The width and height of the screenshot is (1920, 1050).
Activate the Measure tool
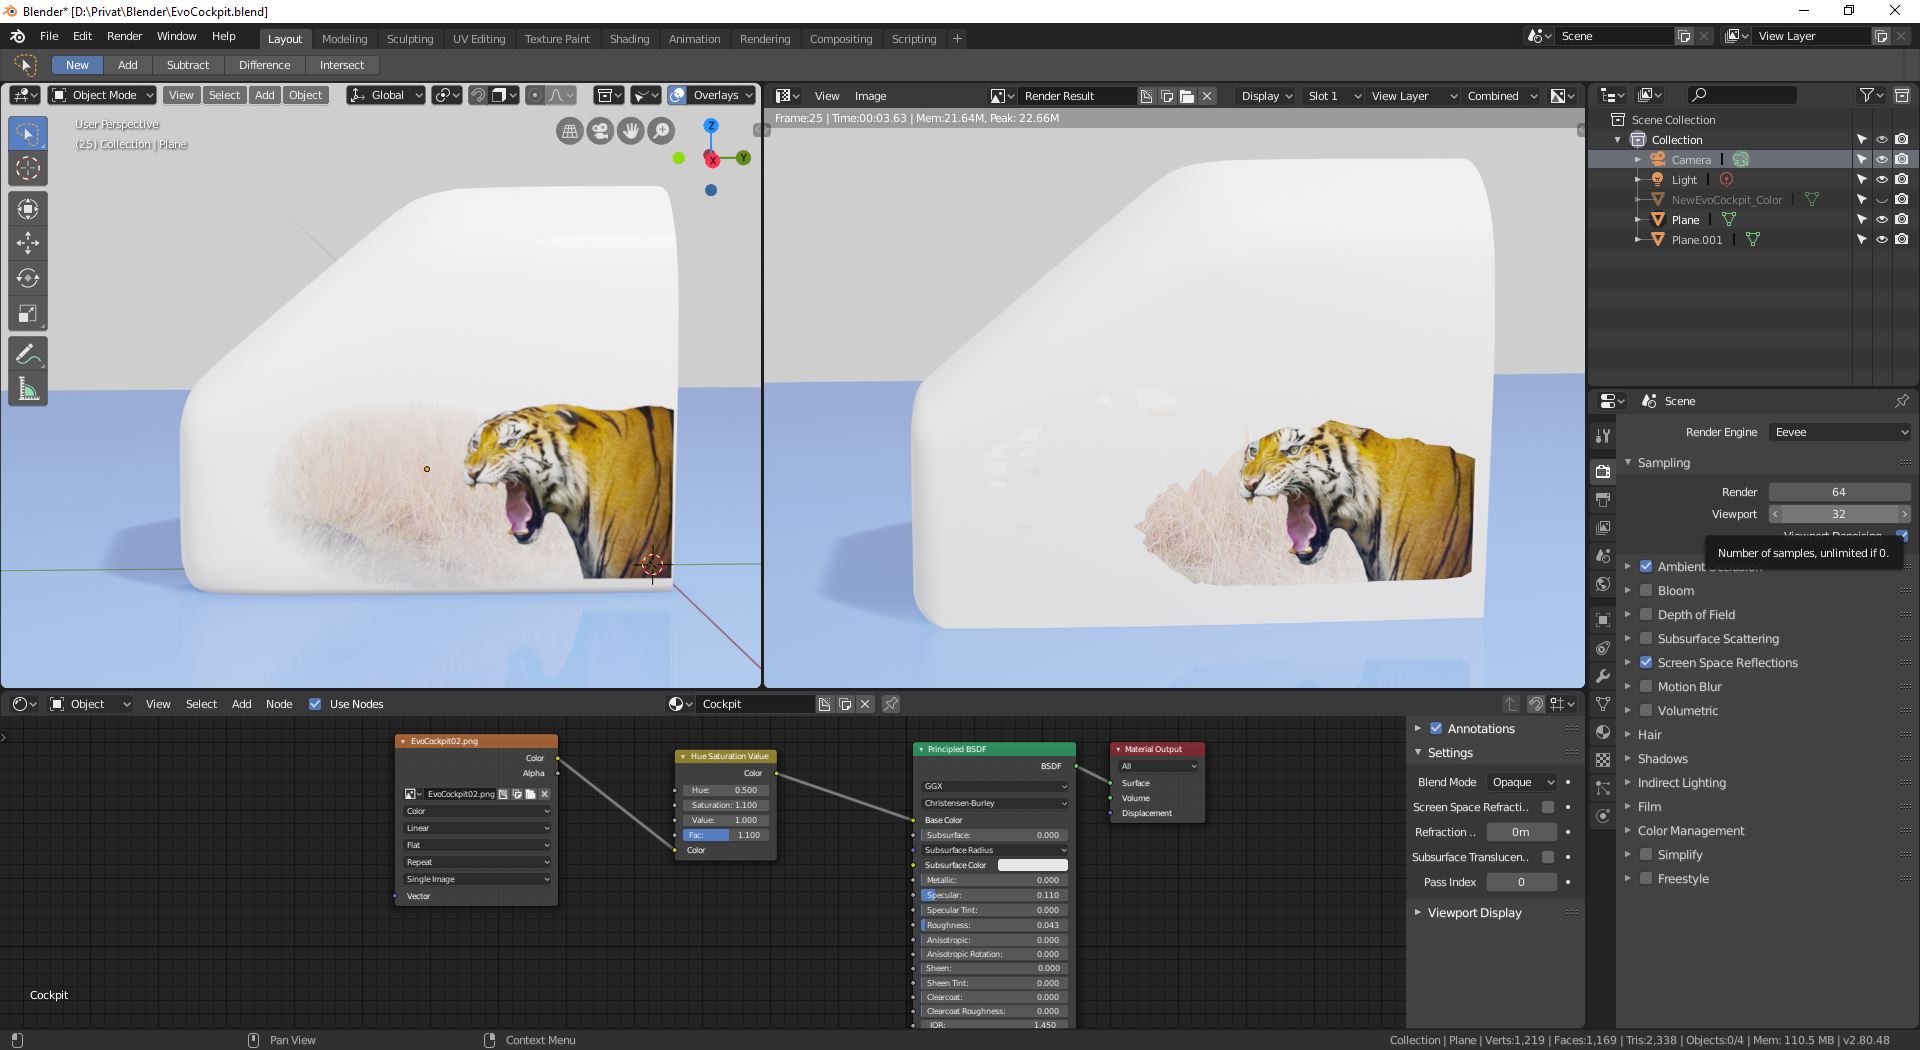pyautogui.click(x=27, y=389)
